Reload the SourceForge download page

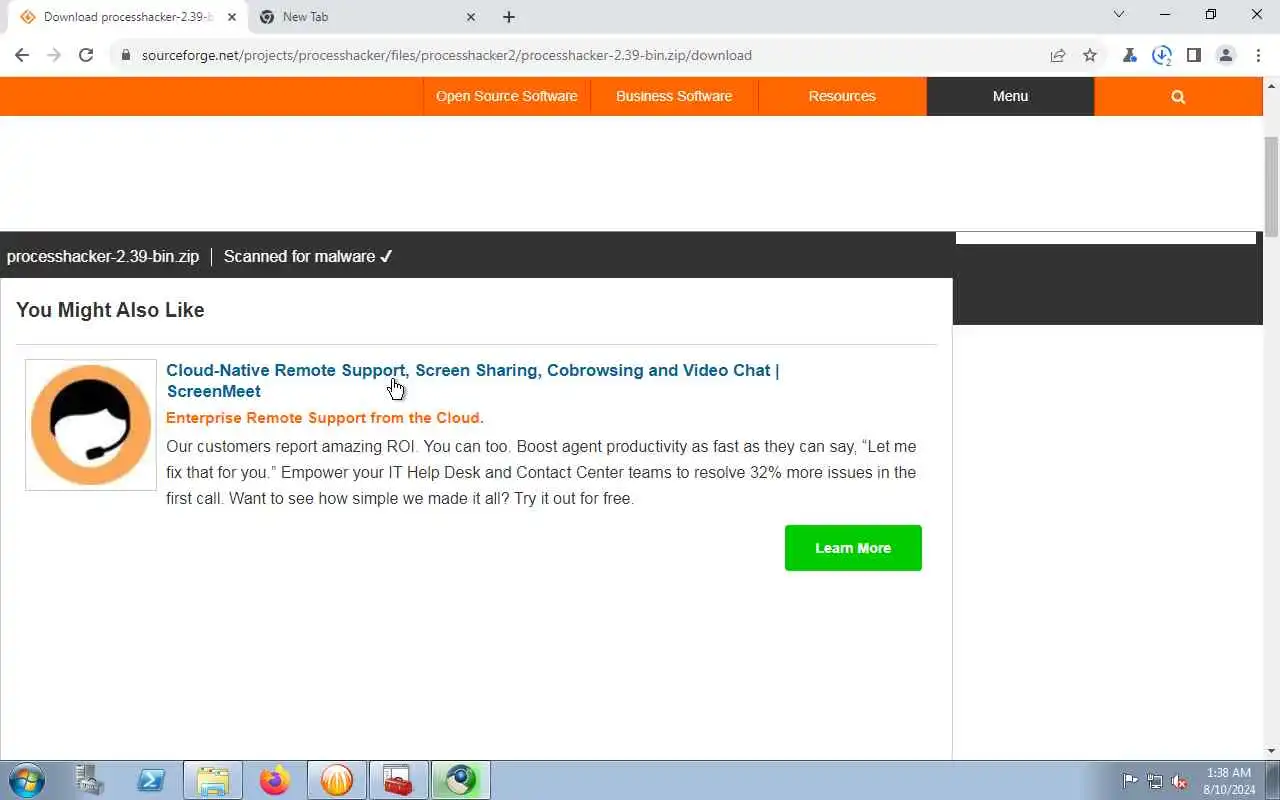pos(86,55)
